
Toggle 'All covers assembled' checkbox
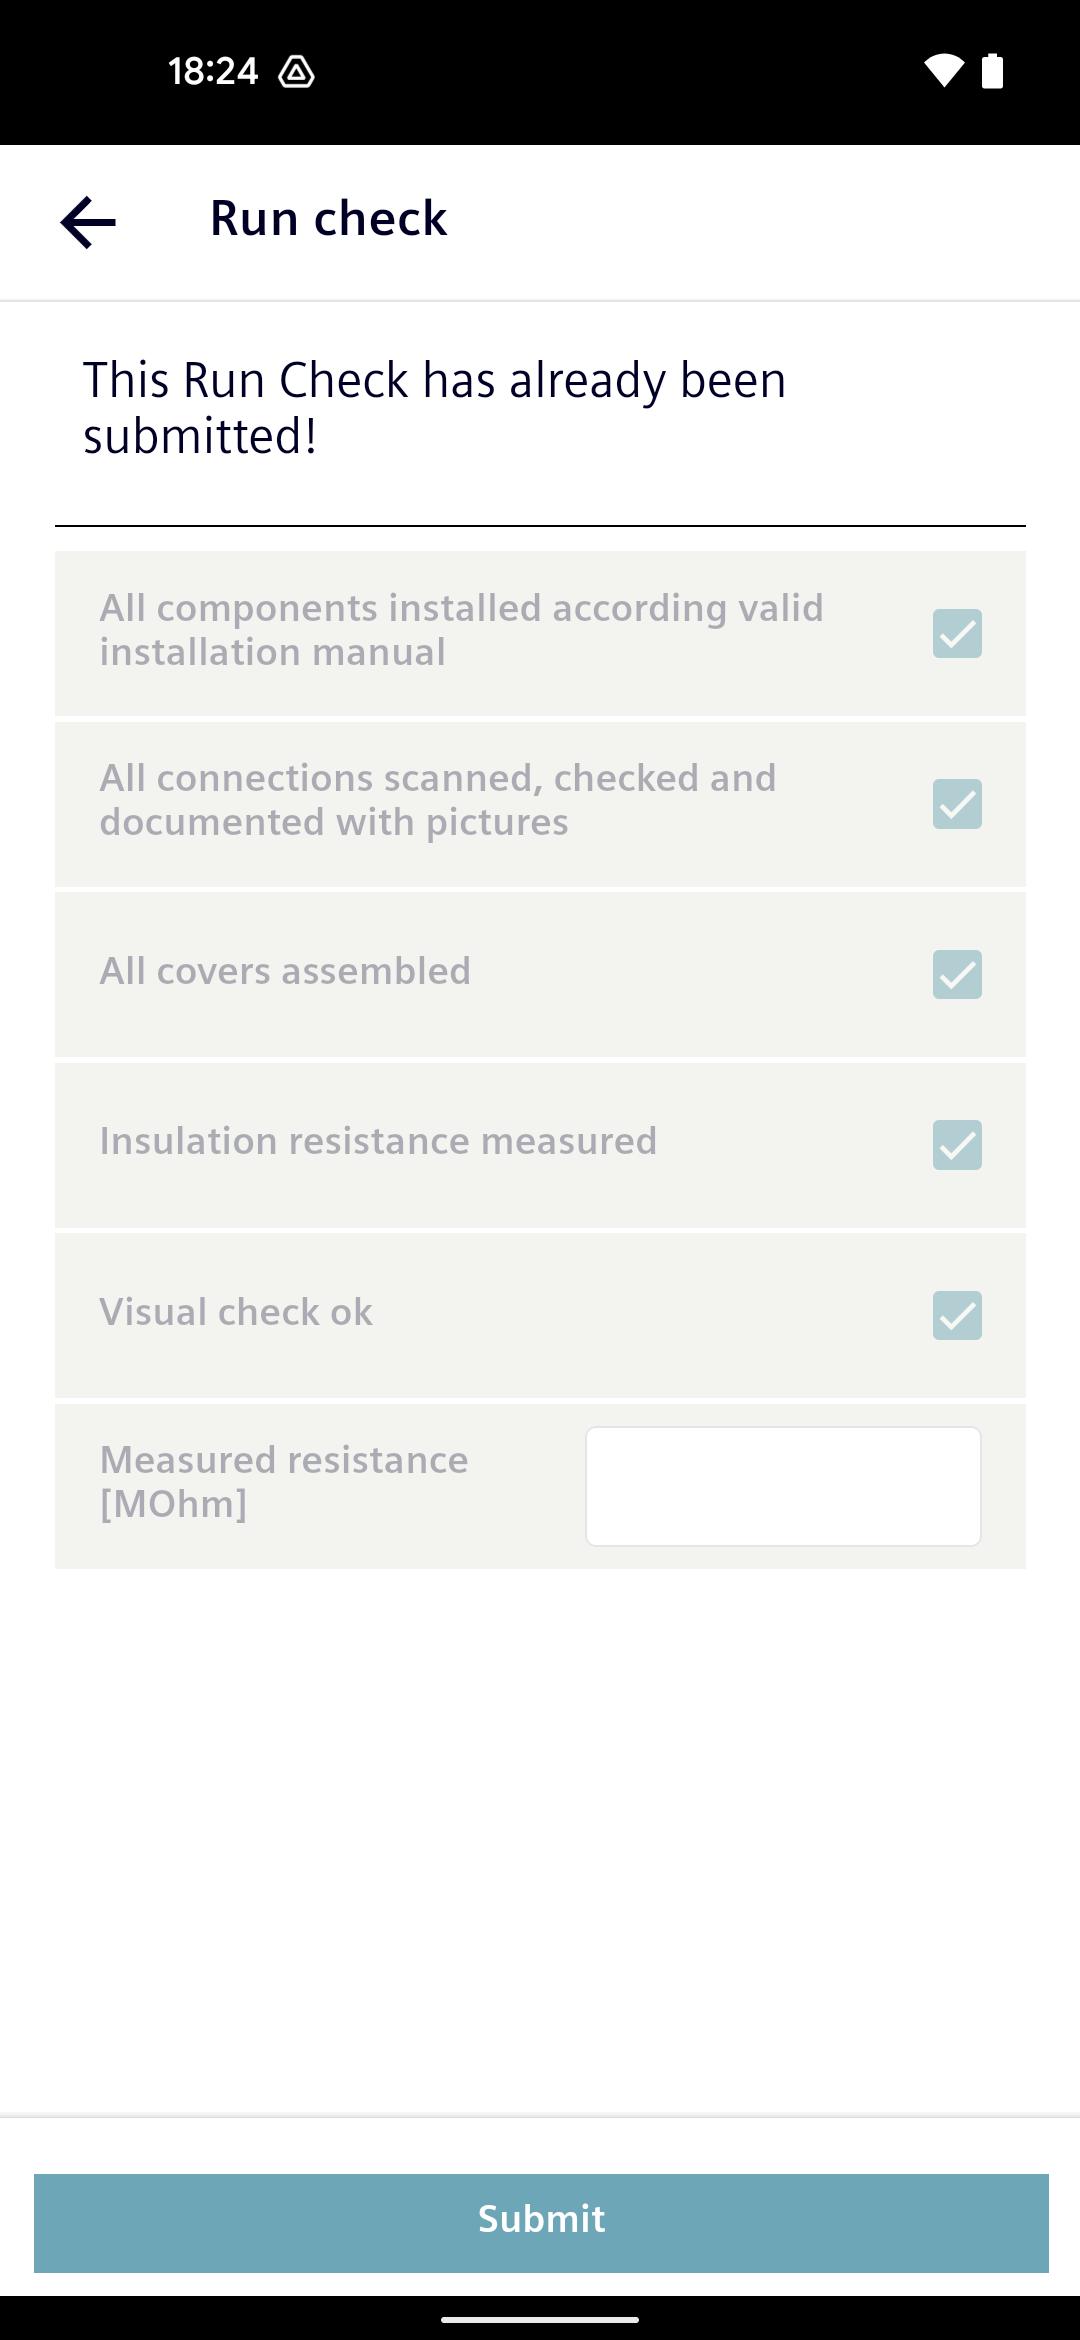957,974
